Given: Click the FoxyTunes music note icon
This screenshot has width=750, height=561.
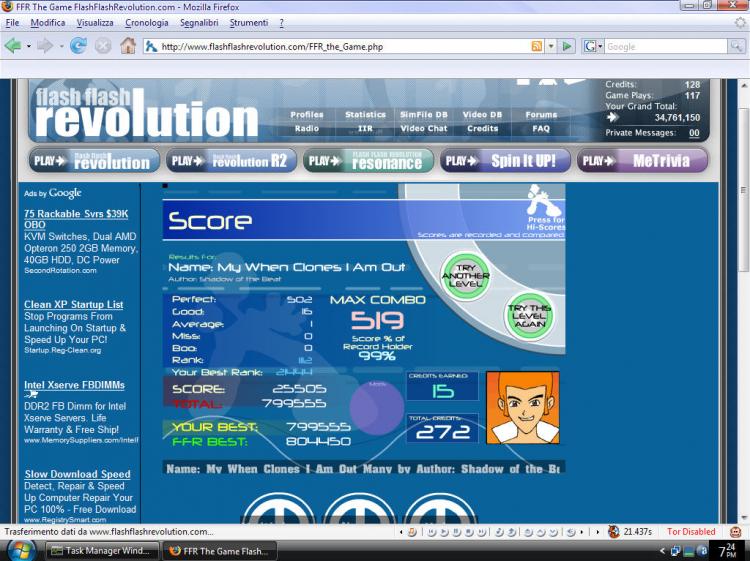Looking at the screenshot, I should (412, 532).
